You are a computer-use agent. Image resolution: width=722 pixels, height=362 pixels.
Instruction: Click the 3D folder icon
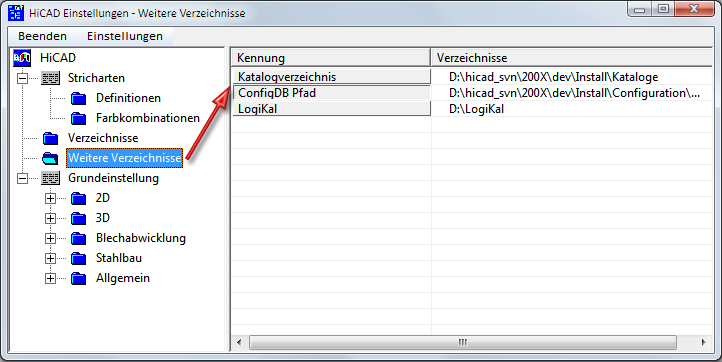78,218
